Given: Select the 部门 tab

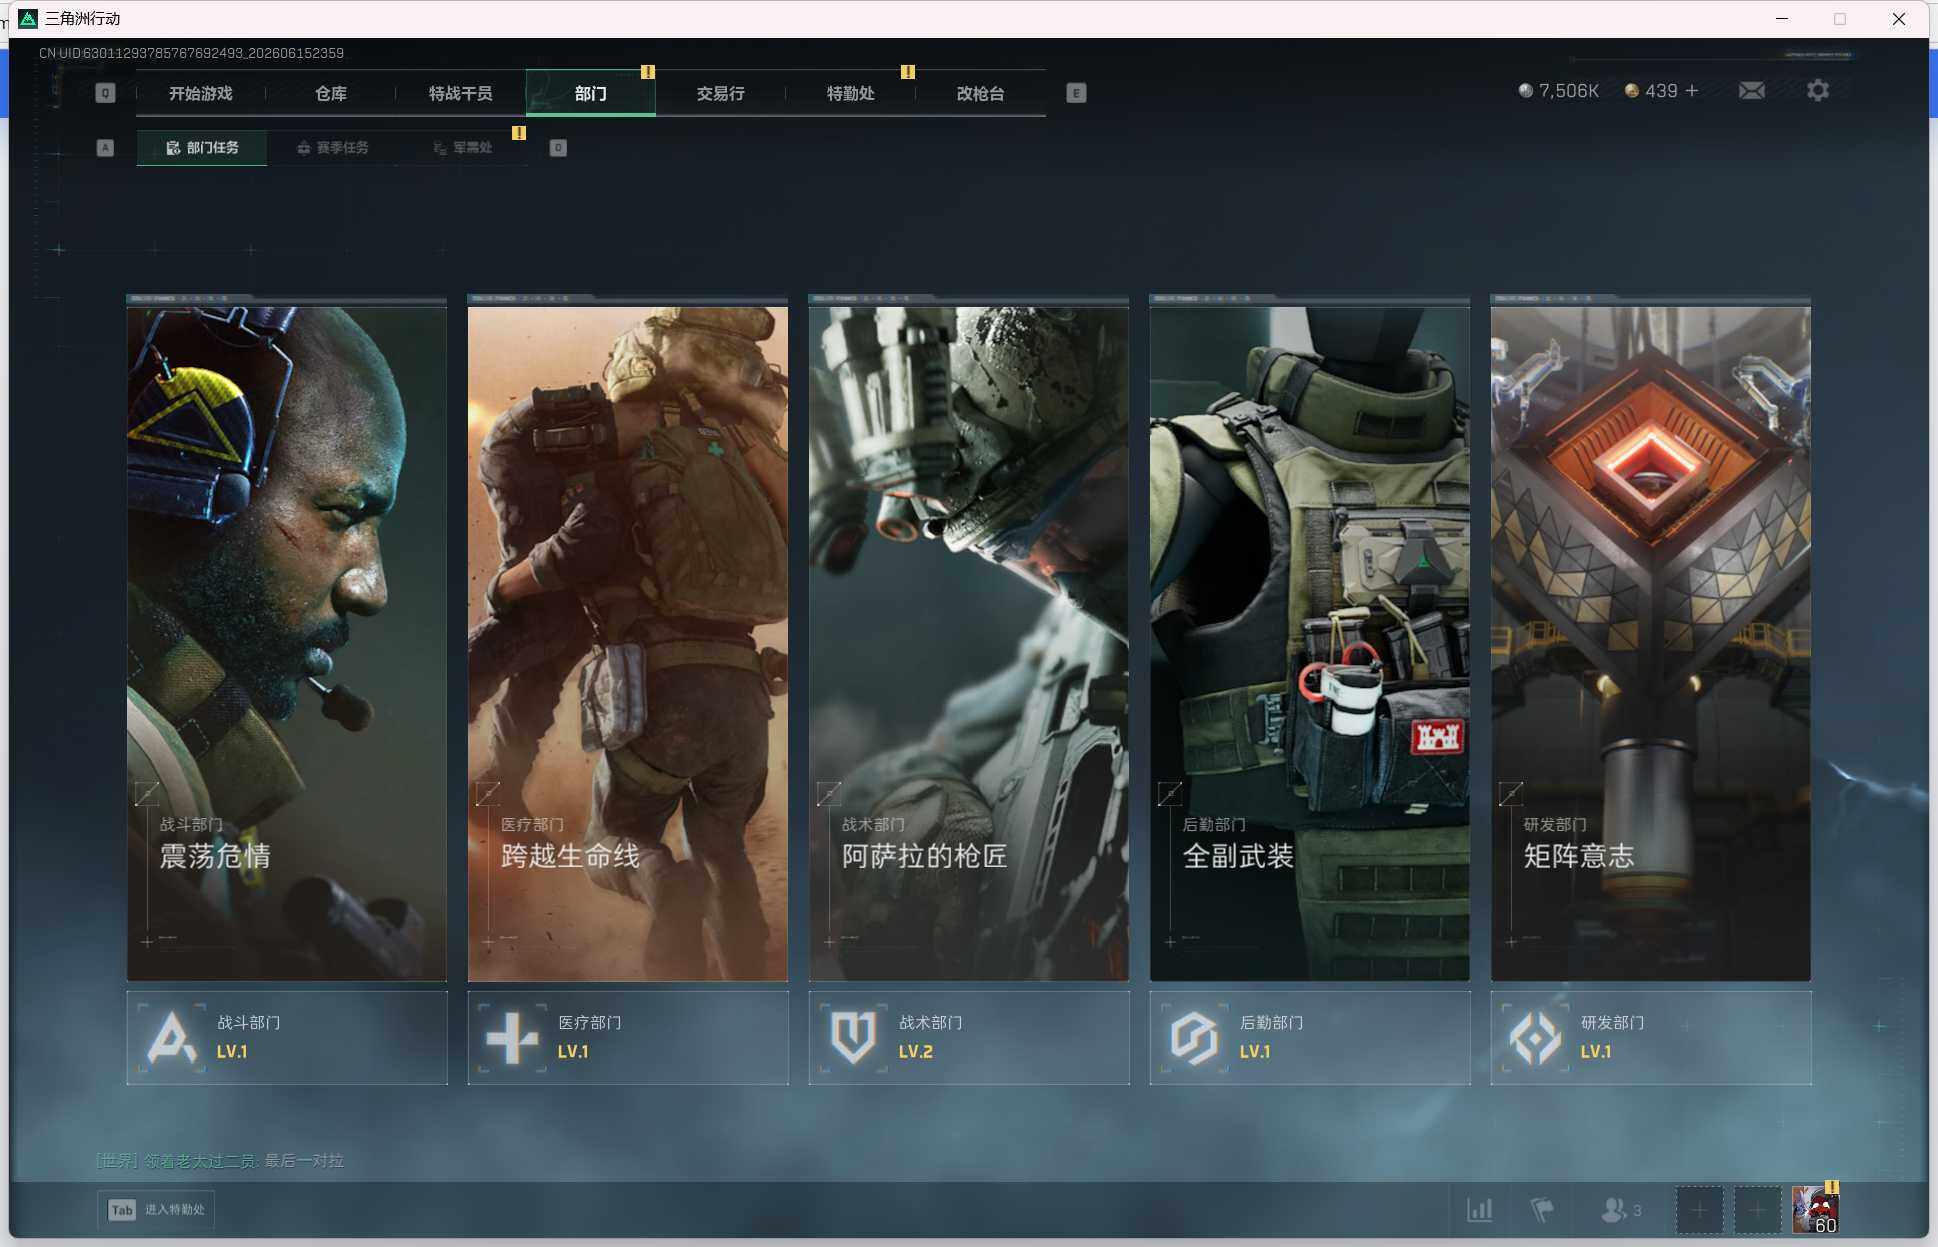Looking at the screenshot, I should pyautogui.click(x=590, y=93).
